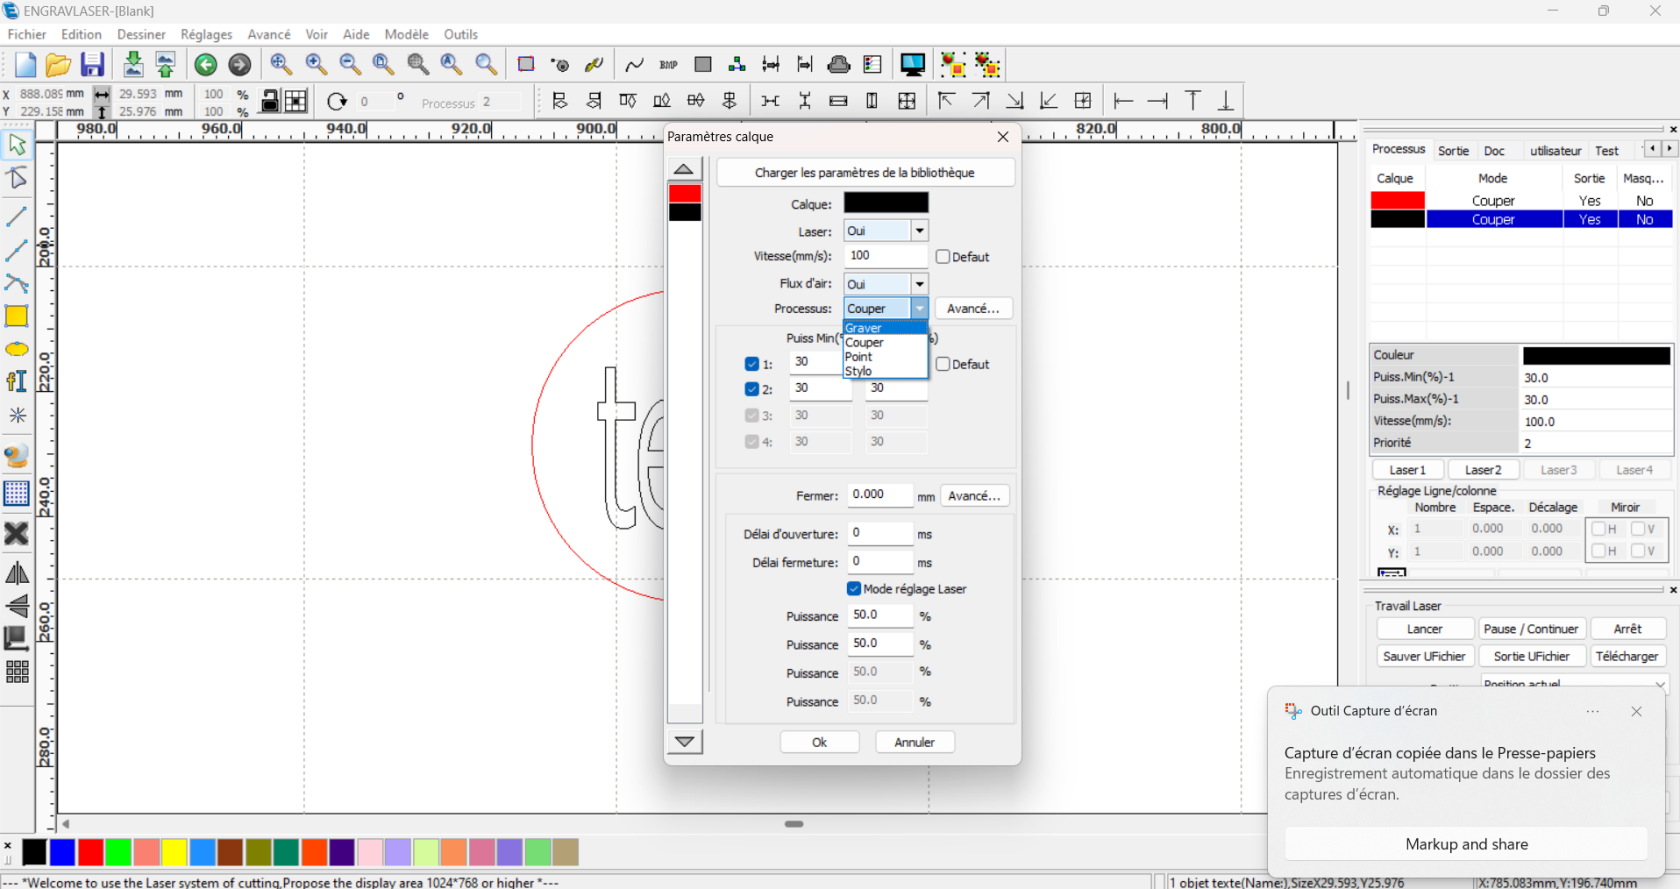Click the align top edges icon
The image size is (1680, 889).
click(628, 101)
